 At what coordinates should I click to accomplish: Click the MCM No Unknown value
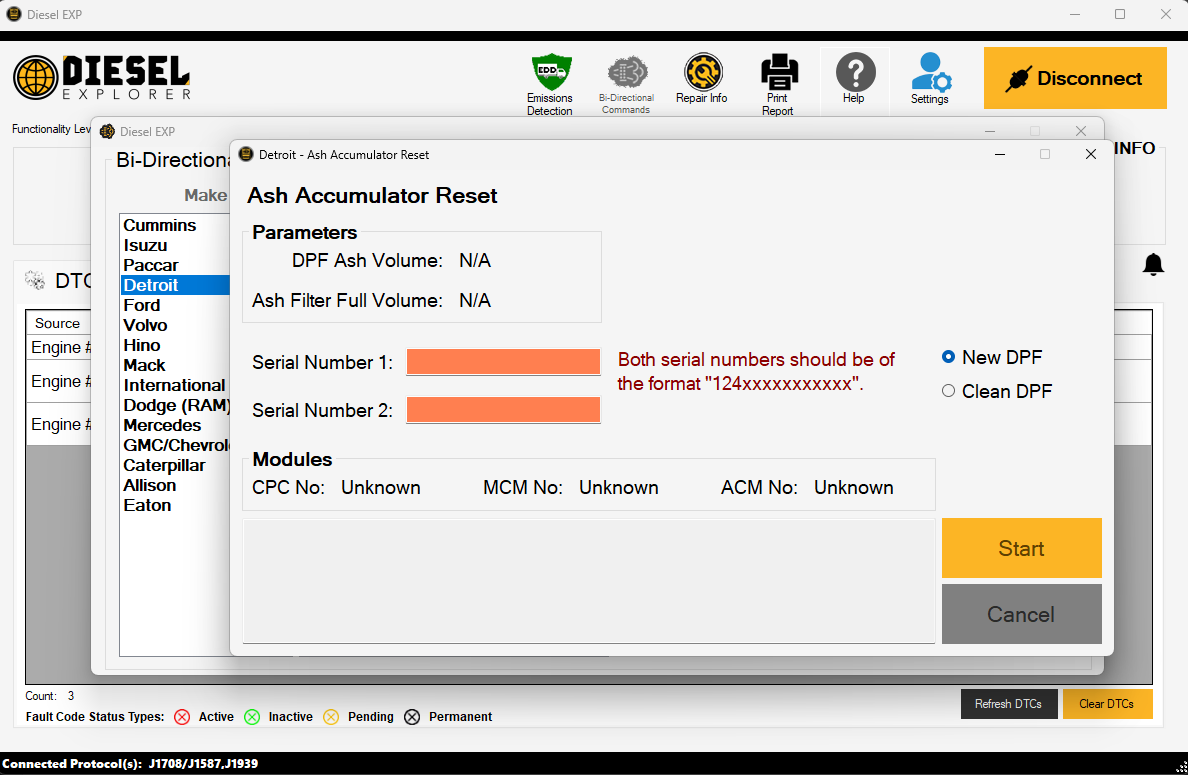pos(618,487)
